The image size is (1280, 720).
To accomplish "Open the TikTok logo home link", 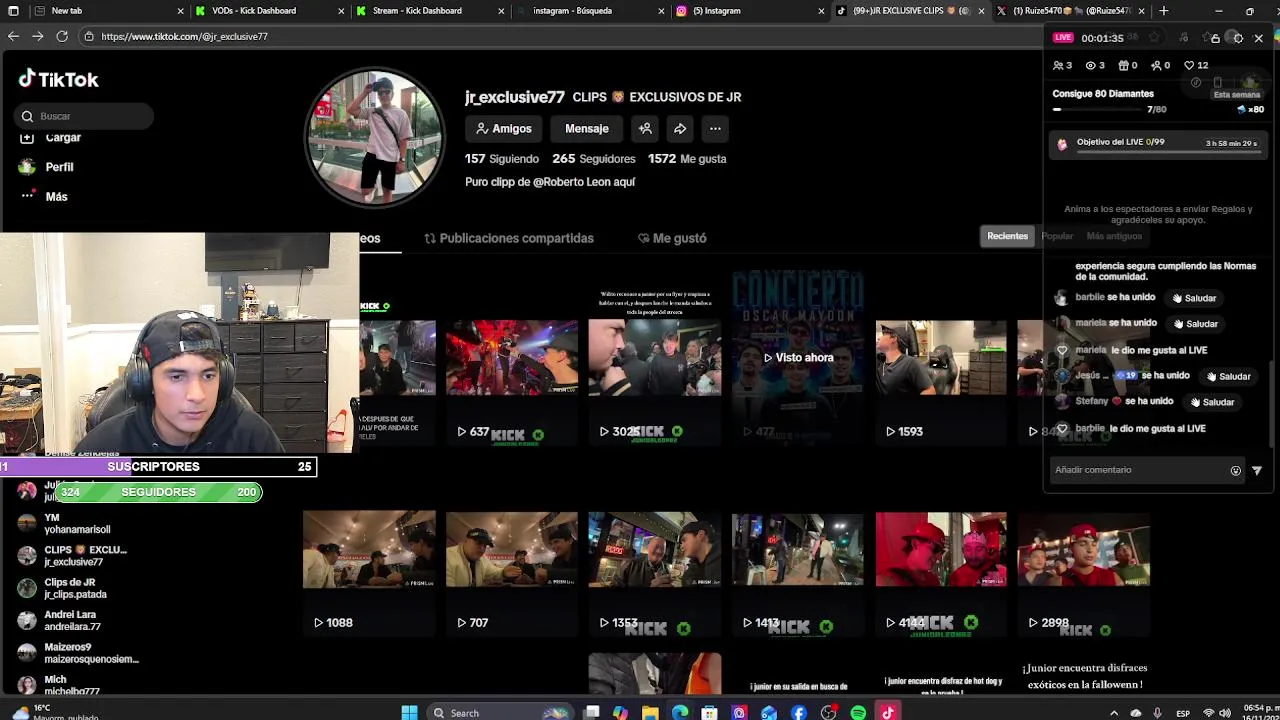I will [x=58, y=79].
